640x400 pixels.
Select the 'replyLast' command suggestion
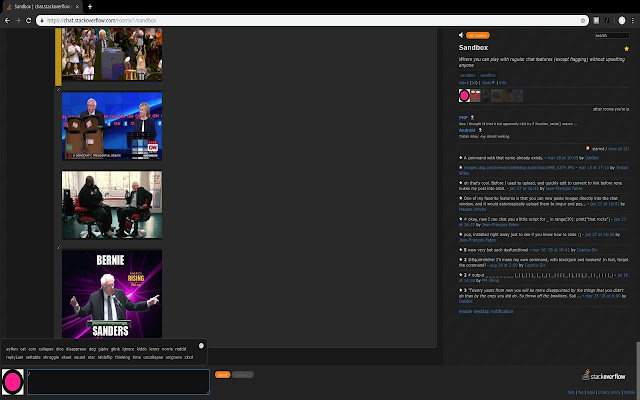tap(14, 358)
